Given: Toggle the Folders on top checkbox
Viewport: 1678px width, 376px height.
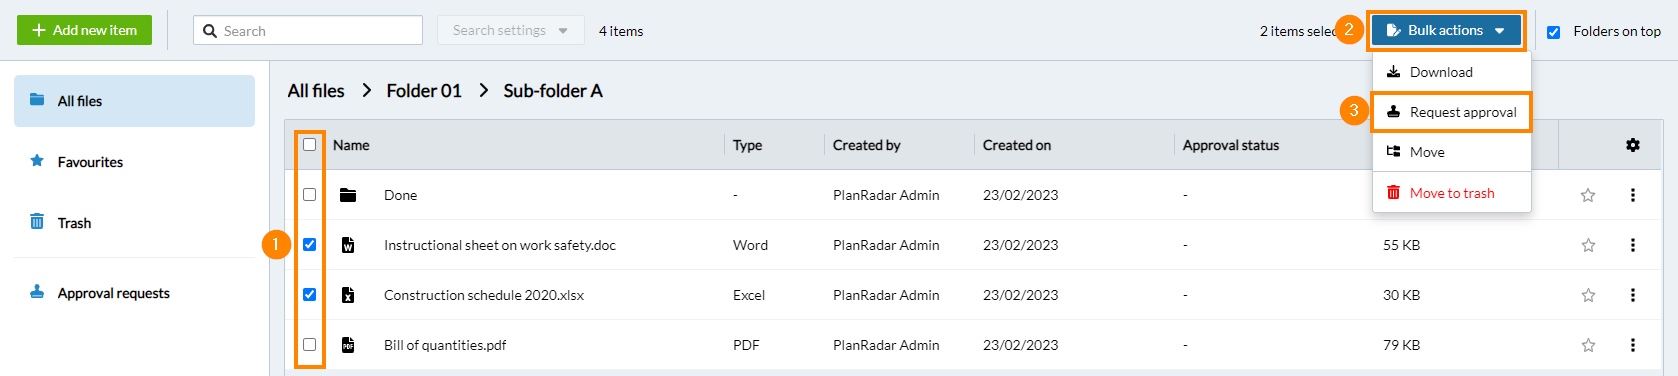Looking at the screenshot, I should coord(1553,32).
